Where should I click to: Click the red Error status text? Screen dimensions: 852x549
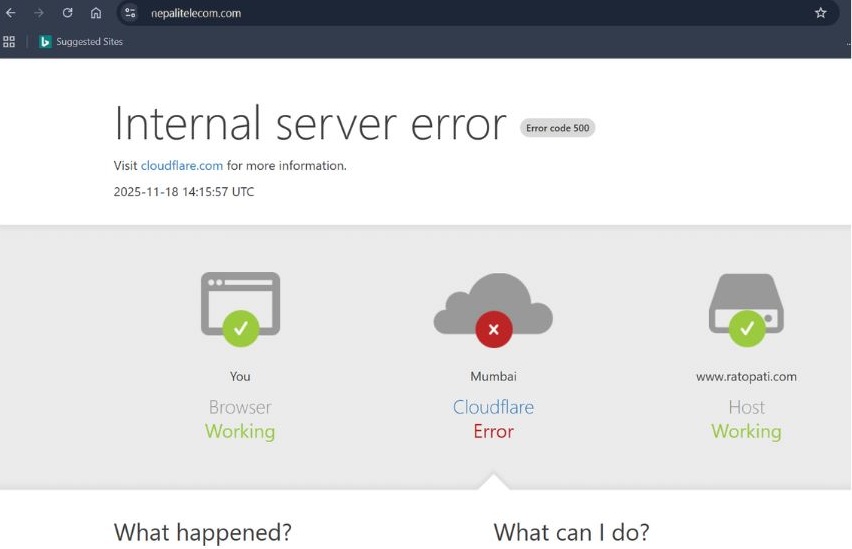coord(493,432)
